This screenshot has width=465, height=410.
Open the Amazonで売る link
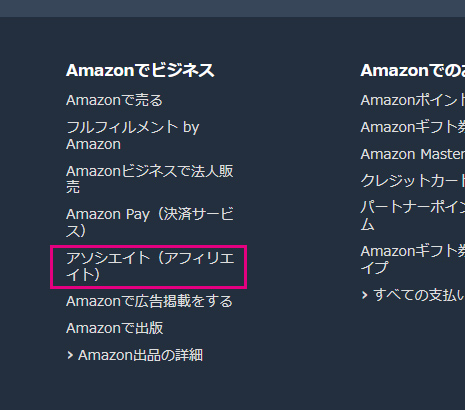tap(114, 100)
